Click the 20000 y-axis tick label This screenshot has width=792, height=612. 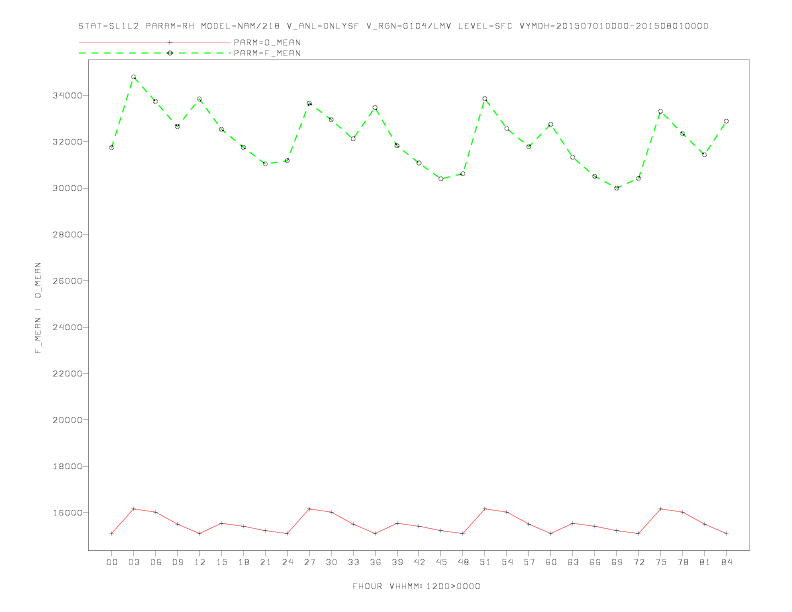tap(67, 420)
